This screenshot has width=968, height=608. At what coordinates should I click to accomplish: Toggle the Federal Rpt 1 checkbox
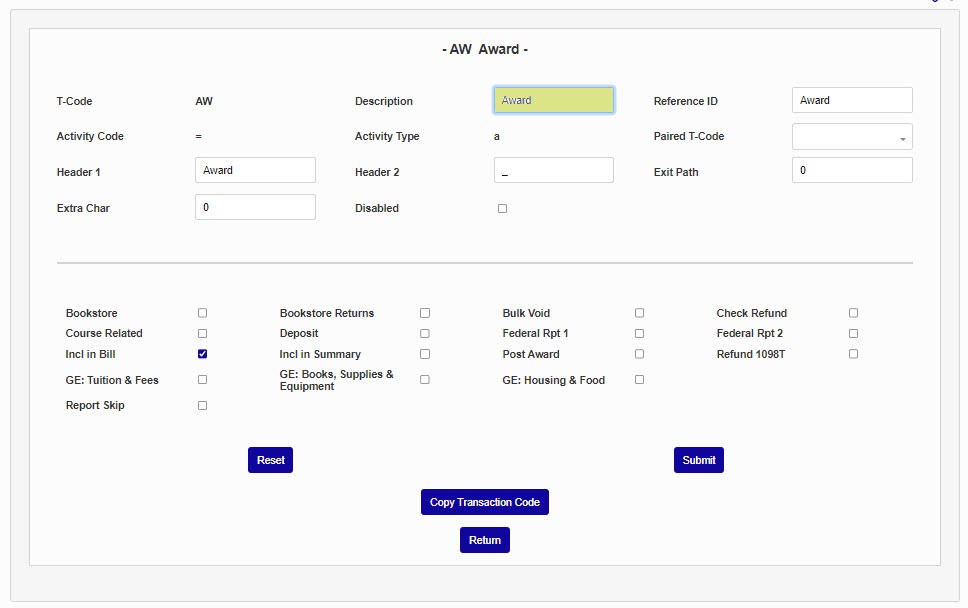coord(640,333)
